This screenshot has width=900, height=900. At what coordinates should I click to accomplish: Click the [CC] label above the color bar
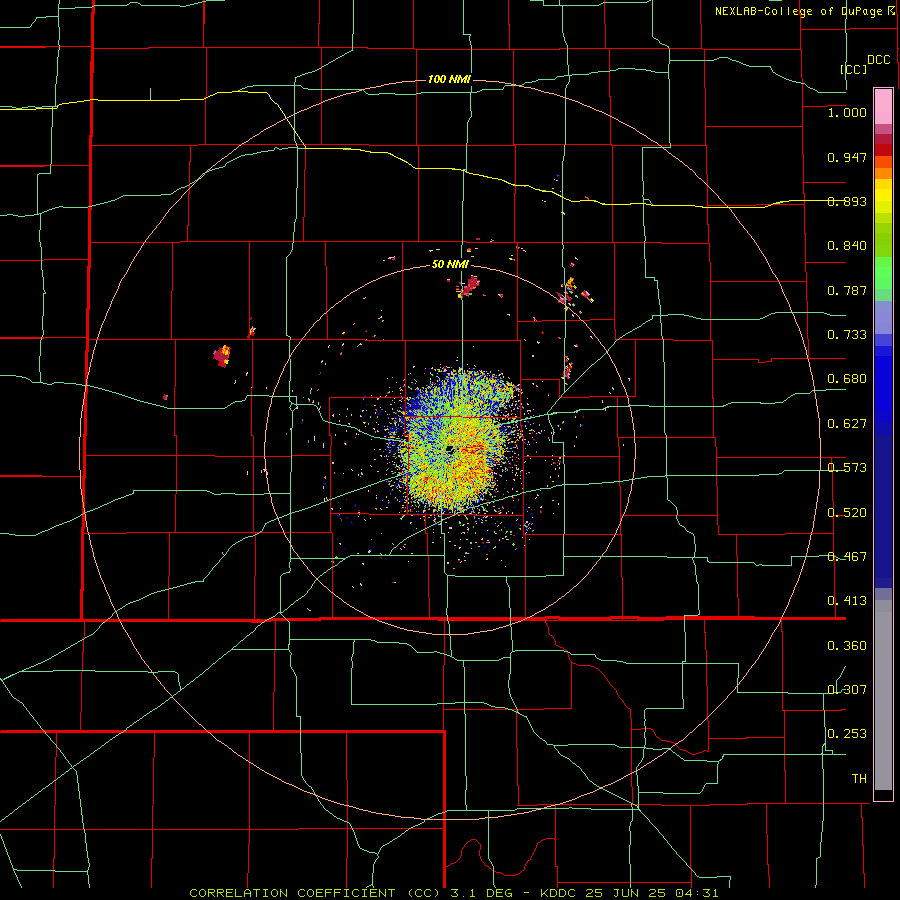click(854, 69)
